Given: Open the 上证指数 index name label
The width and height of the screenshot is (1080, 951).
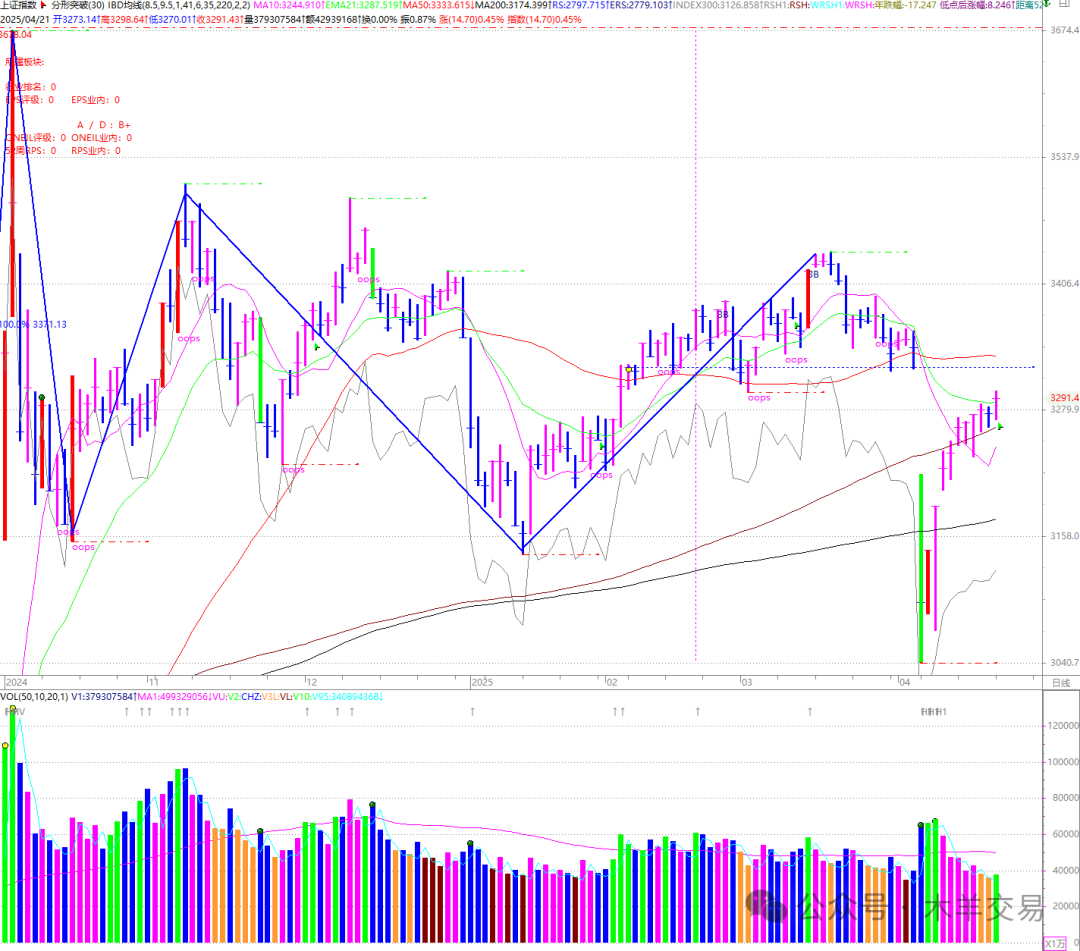Looking at the screenshot, I should 19,6.
